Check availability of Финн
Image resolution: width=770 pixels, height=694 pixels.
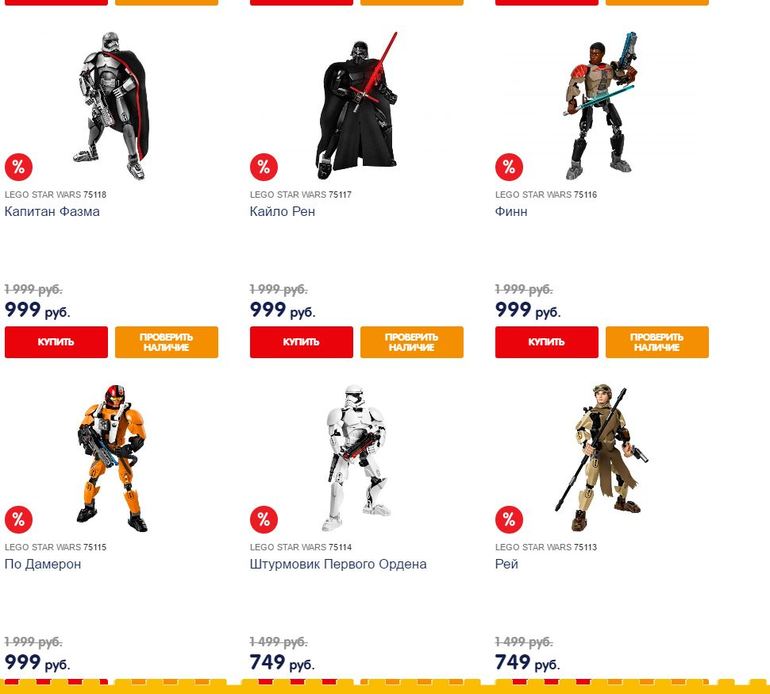point(657,342)
